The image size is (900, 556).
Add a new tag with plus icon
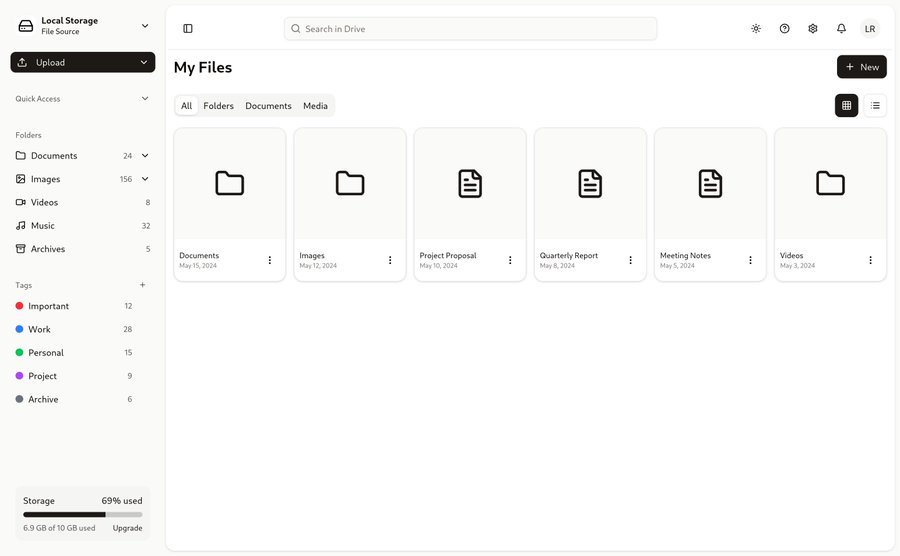tap(142, 285)
